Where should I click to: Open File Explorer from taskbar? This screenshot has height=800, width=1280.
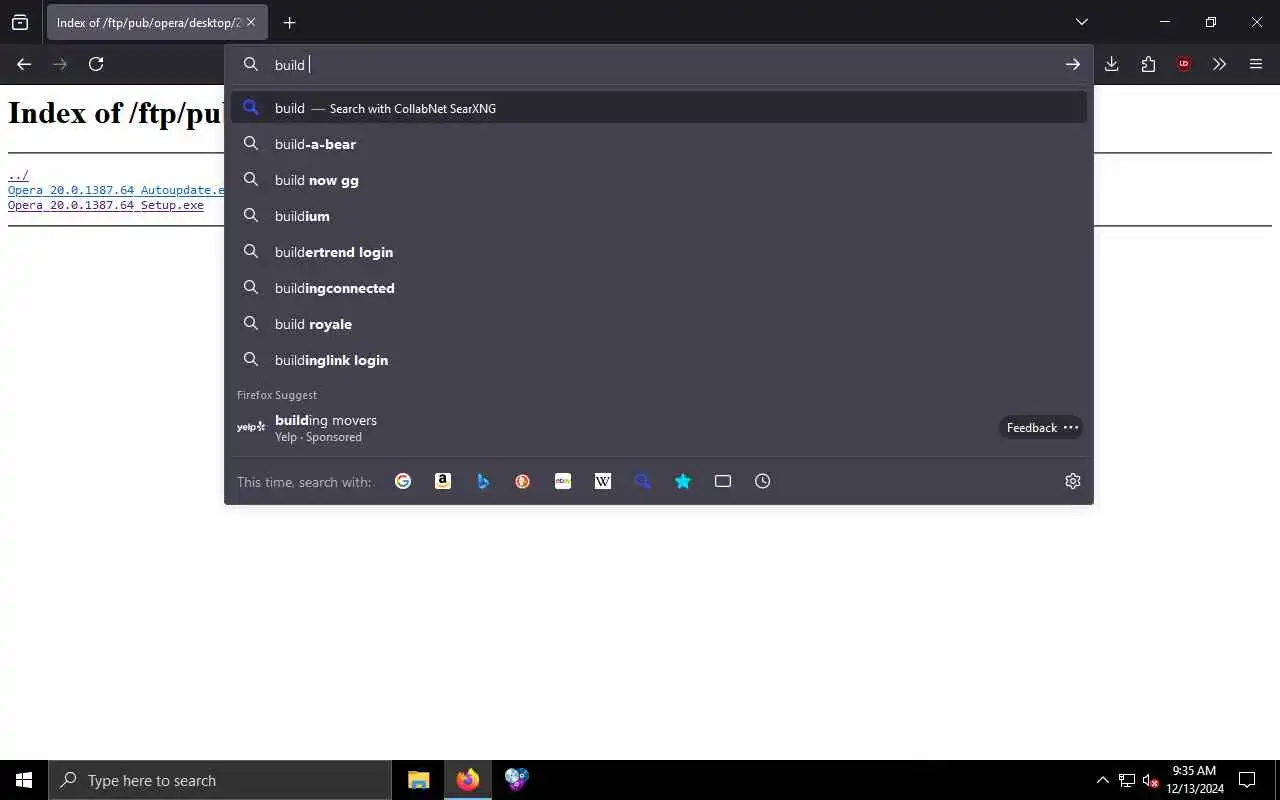click(419, 780)
